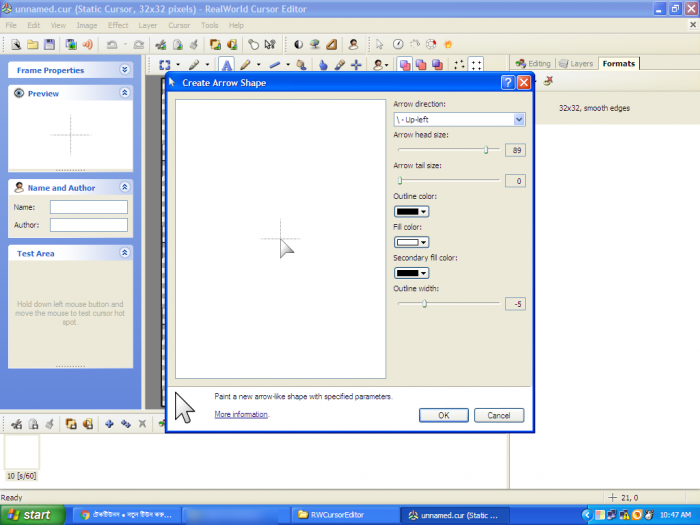700x525 pixels.
Task: Click the Undo arrow icon
Action: point(112,44)
